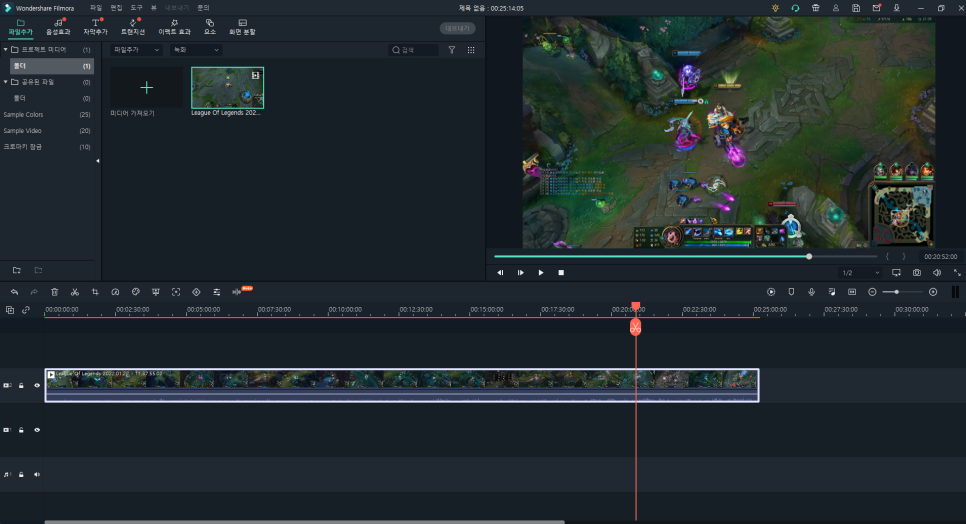Hide video track 1 with the eye icon
The image size is (966, 524).
[37, 430]
